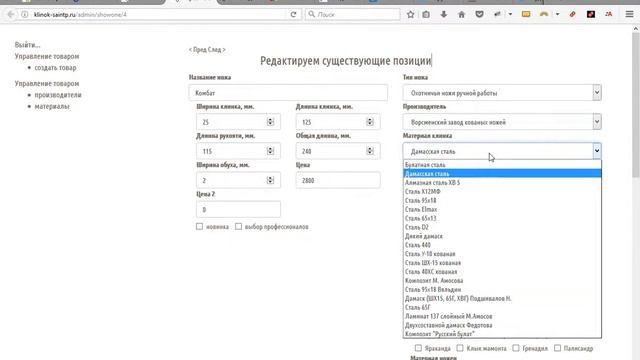Screen dimensions: 640x360
Task: Select Булатная сталь from the list
Action: click(502, 164)
